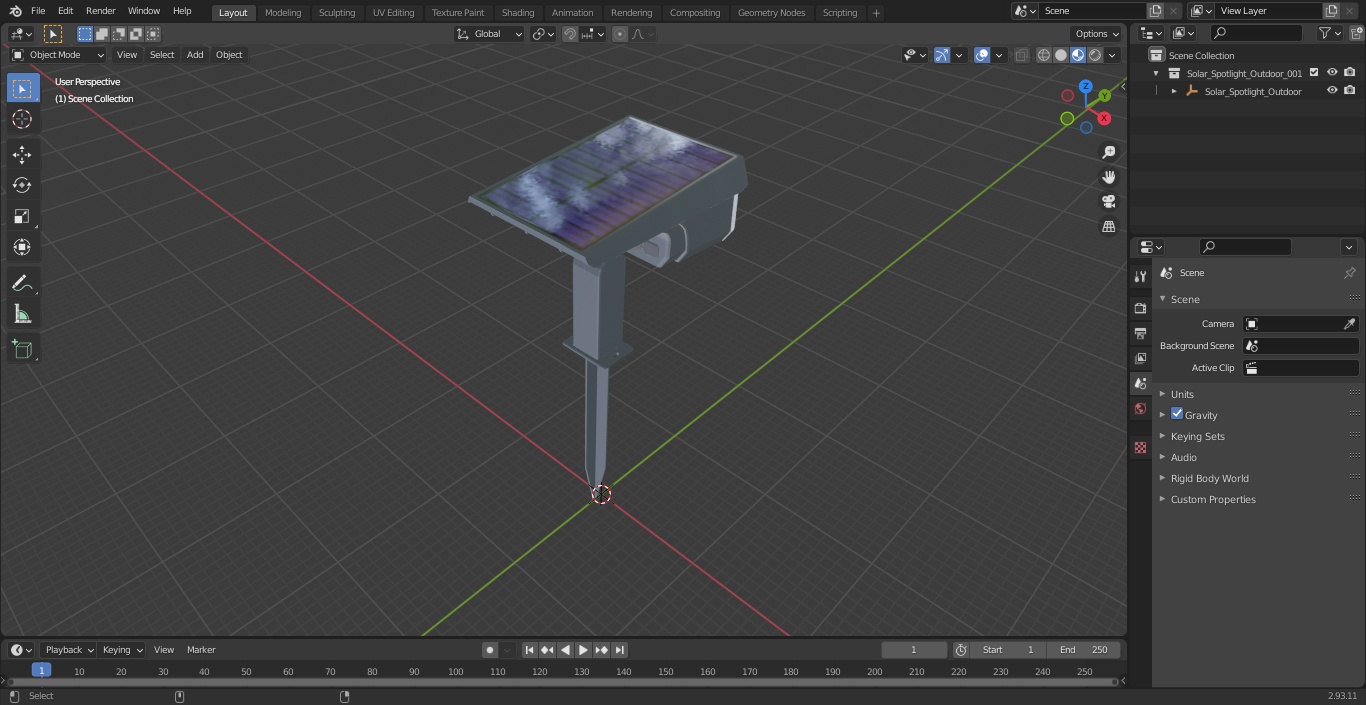Open the Render properties tab
Screen dimensions: 1366x705
(1140, 308)
